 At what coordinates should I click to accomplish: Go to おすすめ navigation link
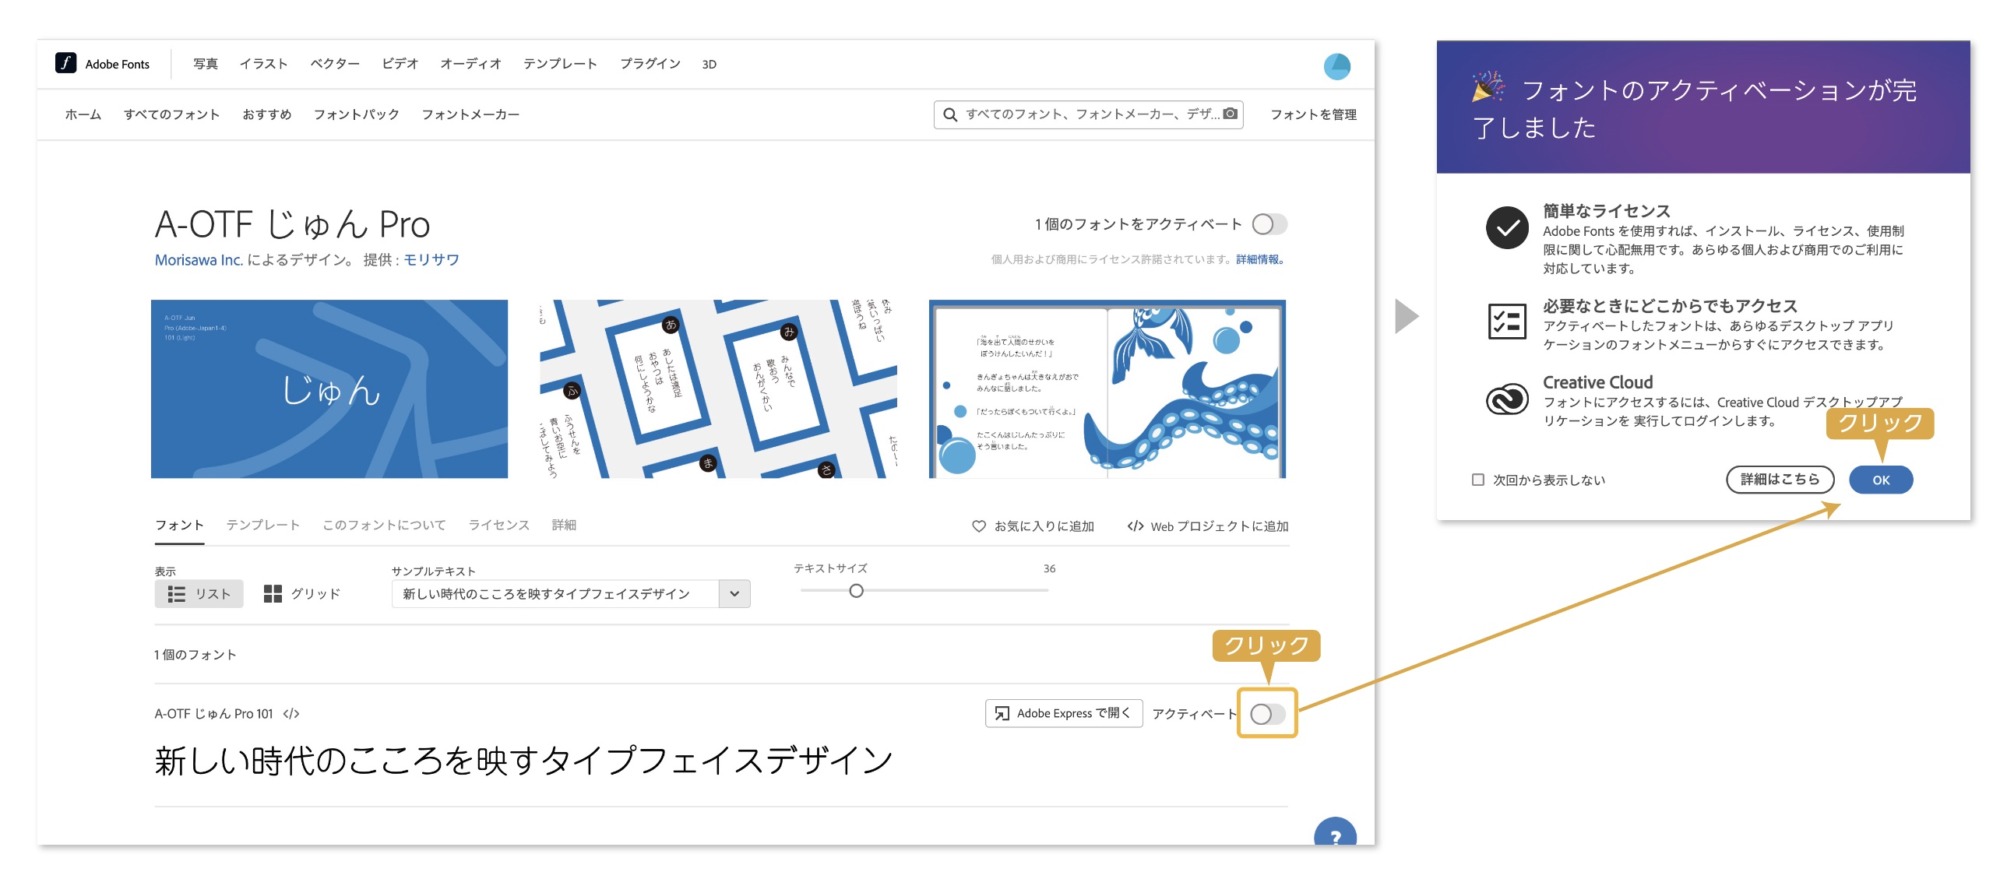click(267, 115)
